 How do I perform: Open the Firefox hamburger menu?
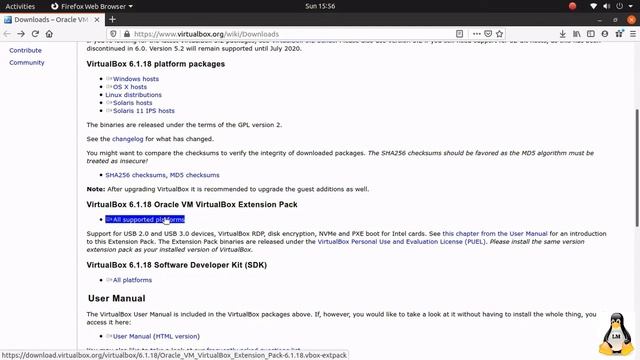tap(633, 34)
